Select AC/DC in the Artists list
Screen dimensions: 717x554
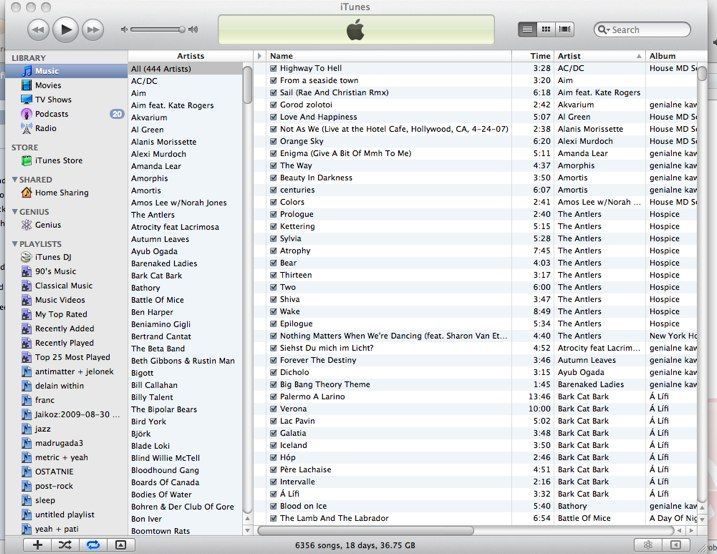coord(185,81)
